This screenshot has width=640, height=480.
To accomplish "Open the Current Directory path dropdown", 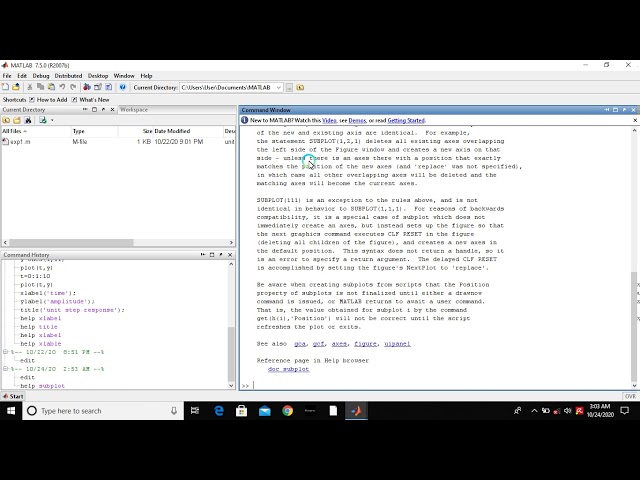I will coord(278,87).
